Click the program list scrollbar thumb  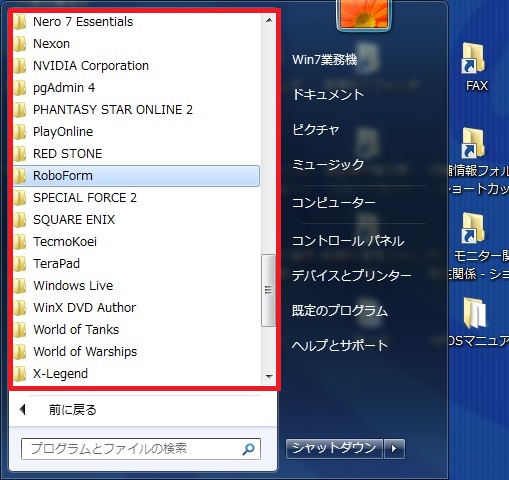(x=268, y=290)
